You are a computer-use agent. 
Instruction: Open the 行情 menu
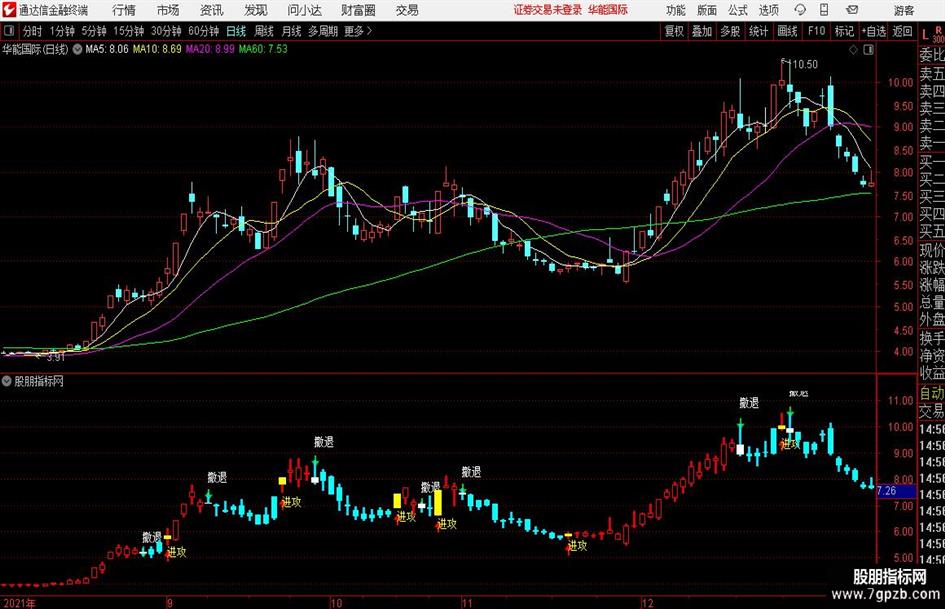124,10
